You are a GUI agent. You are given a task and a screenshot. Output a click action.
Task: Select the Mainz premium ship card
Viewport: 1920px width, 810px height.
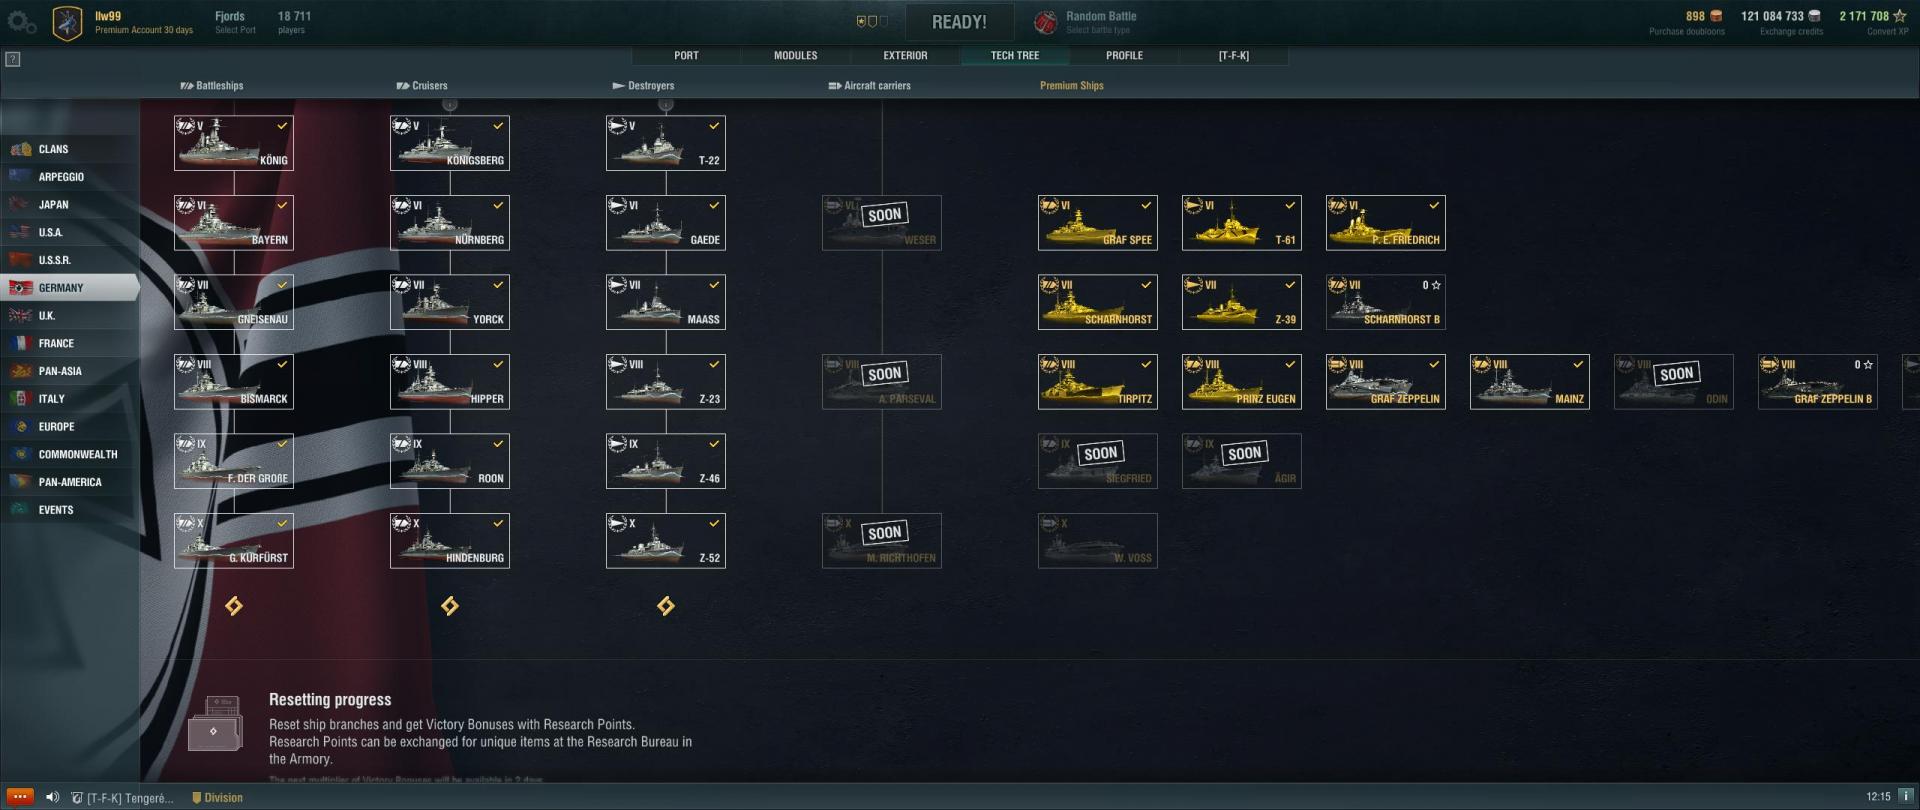pos(1530,381)
